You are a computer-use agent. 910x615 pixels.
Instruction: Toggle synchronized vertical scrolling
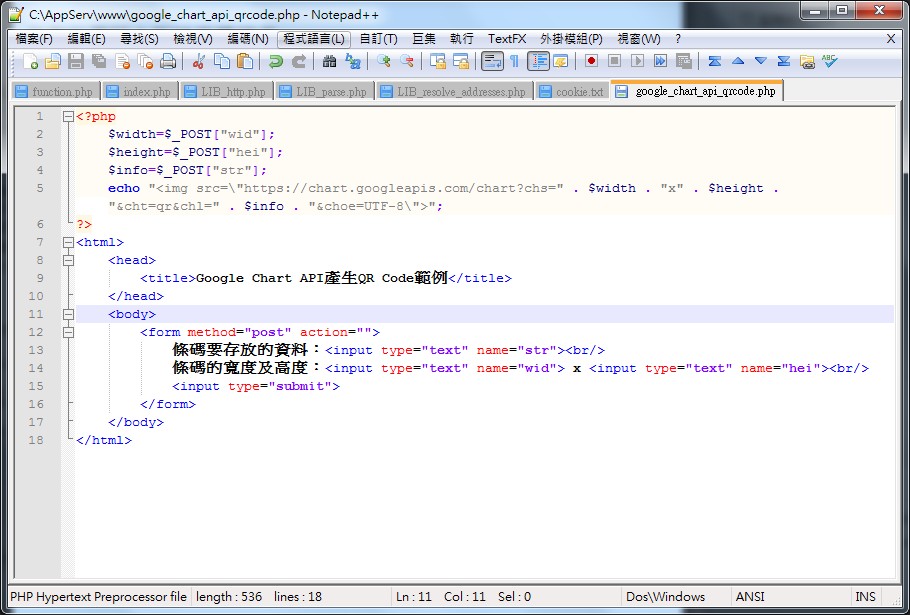click(438, 61)
